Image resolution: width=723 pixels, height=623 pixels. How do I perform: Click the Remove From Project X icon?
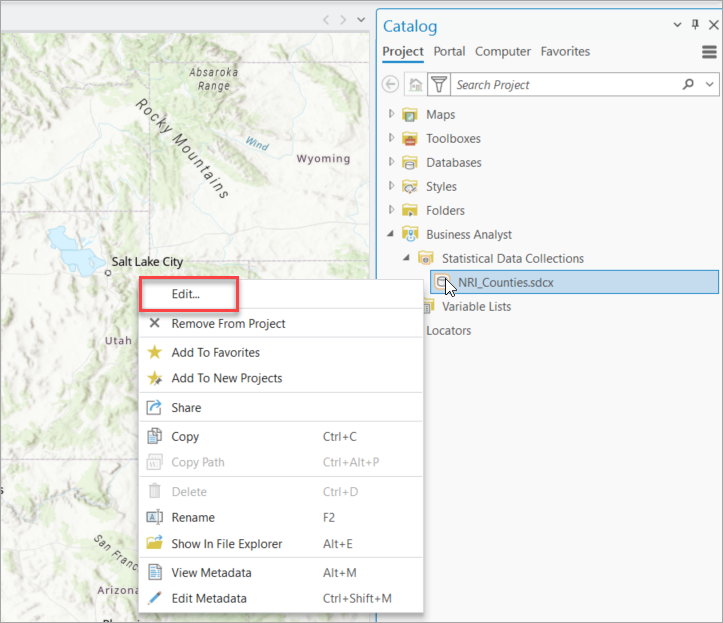coord(154,323)
